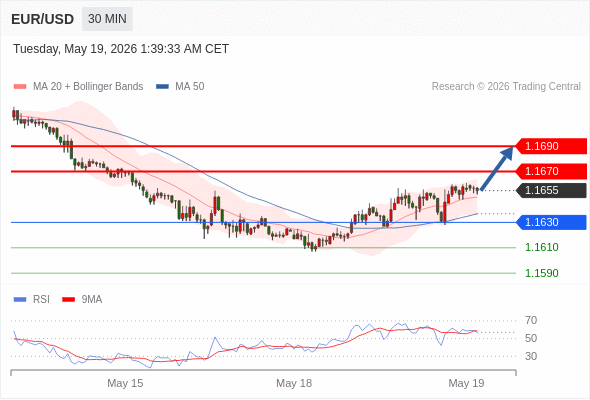The image size is (590, 400).
Task: Select the 9MA legend label
Action: (x=92, y=300)
